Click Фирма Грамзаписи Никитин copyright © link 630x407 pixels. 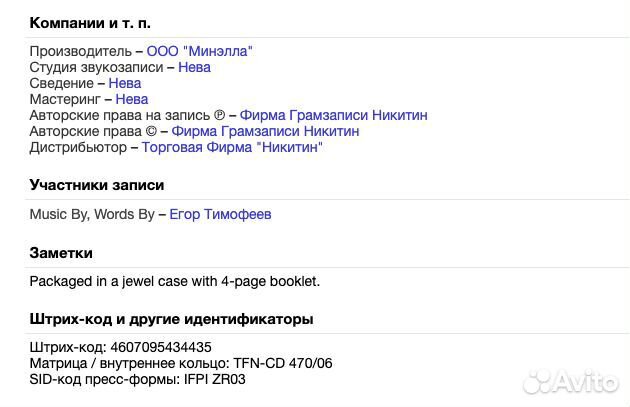coord(265,131)
